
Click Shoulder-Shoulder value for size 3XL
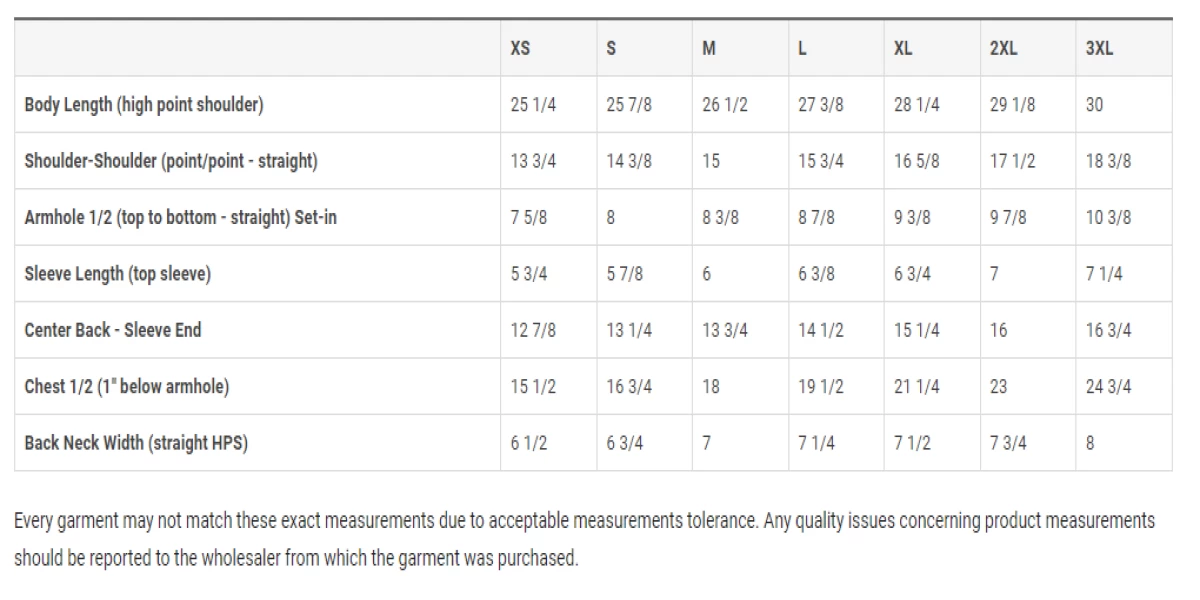tap(1108, 161)
